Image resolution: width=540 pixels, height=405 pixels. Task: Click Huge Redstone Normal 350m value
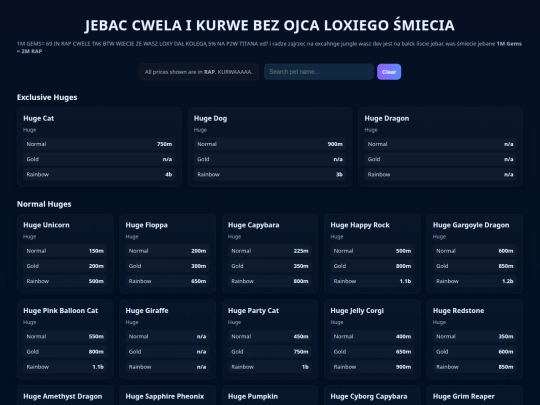click(506, 336)
